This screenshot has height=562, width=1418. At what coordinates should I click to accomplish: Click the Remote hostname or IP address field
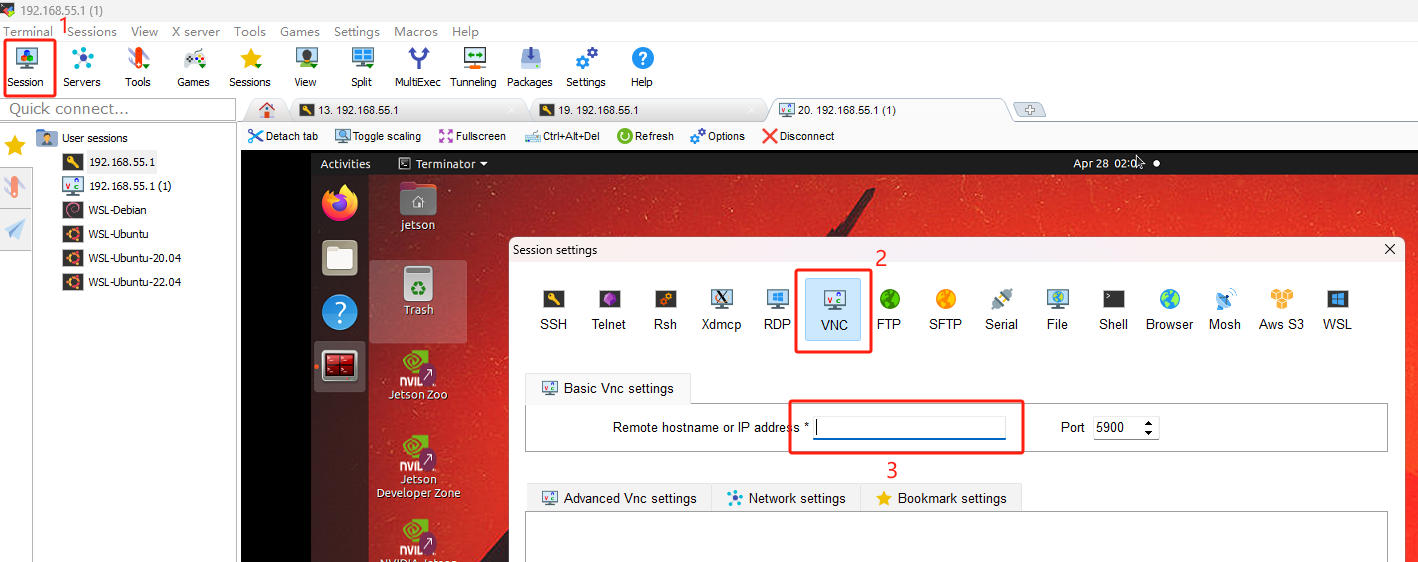(x=909, y=427)
